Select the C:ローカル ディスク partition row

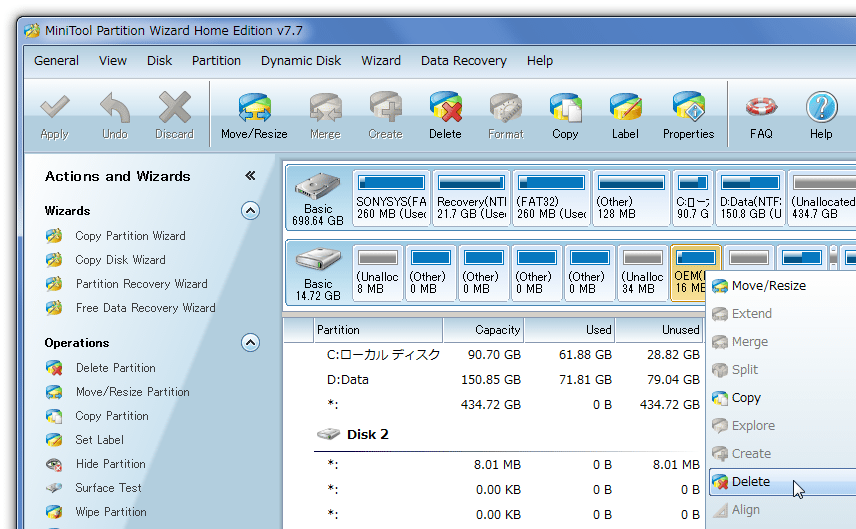click(495, 355)
